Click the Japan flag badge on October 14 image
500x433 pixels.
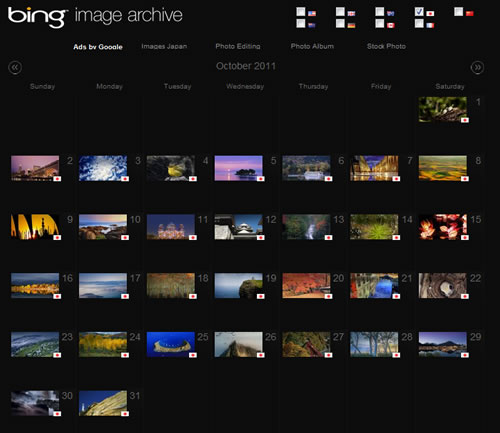396,237
